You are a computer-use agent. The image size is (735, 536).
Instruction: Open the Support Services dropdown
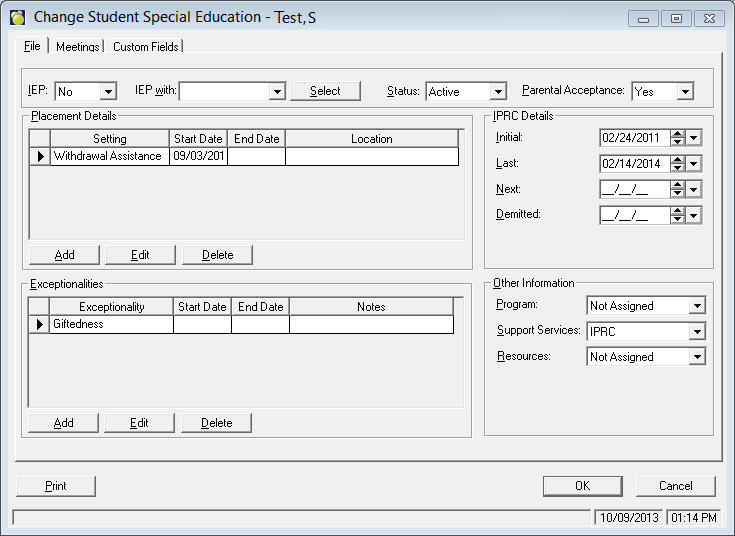pyautogui.click(x=697, y=331)
